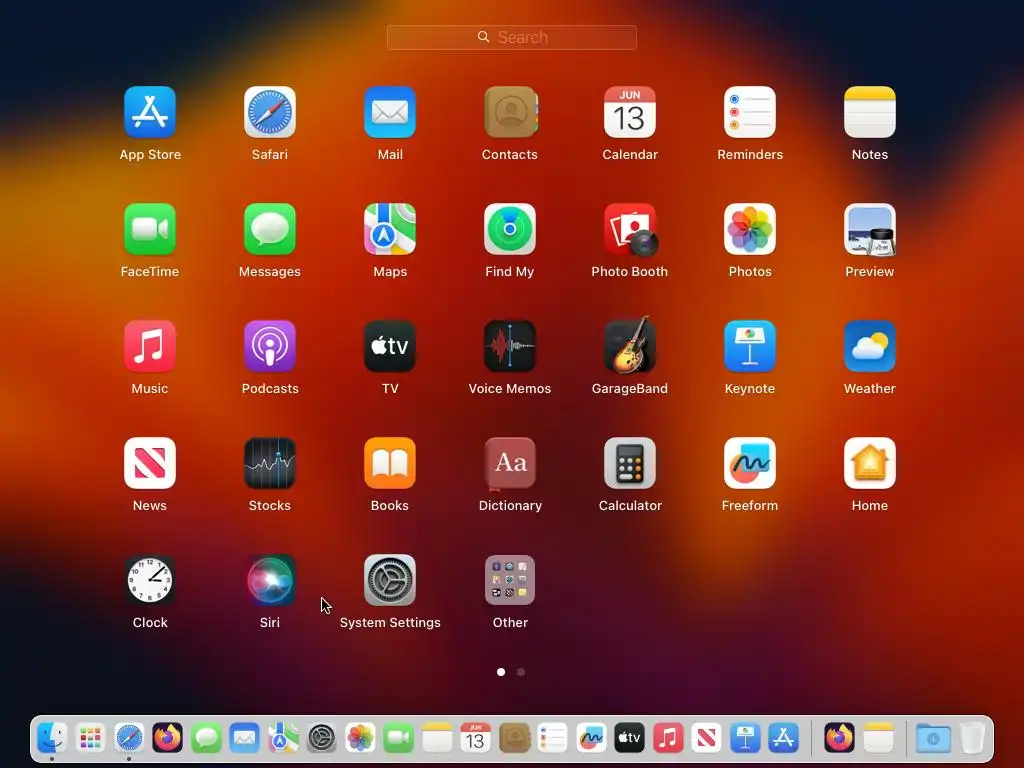Open the Trash in the Dock
This screenshot has height=768, width=1024.
coord(972,739)
